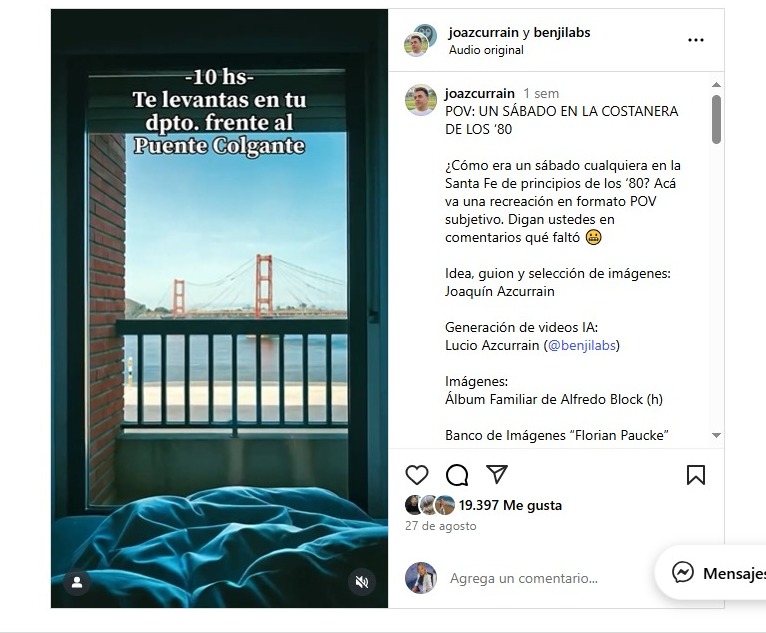Open Messenger icon in Mensajes bubble
This screenshot has width=766, height=633.
tap(682, 572)
